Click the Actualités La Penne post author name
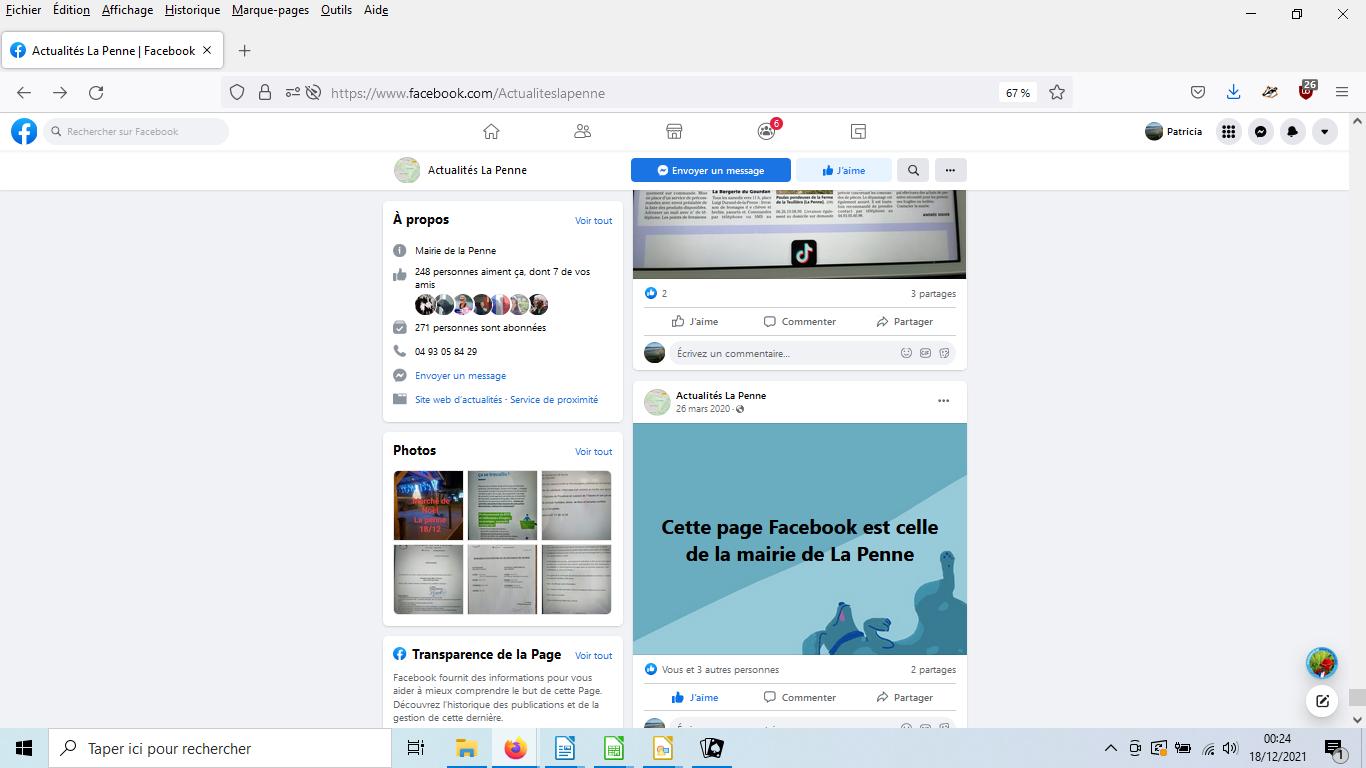The height and width of the screenshot is (768, 1366). (721, 395)
